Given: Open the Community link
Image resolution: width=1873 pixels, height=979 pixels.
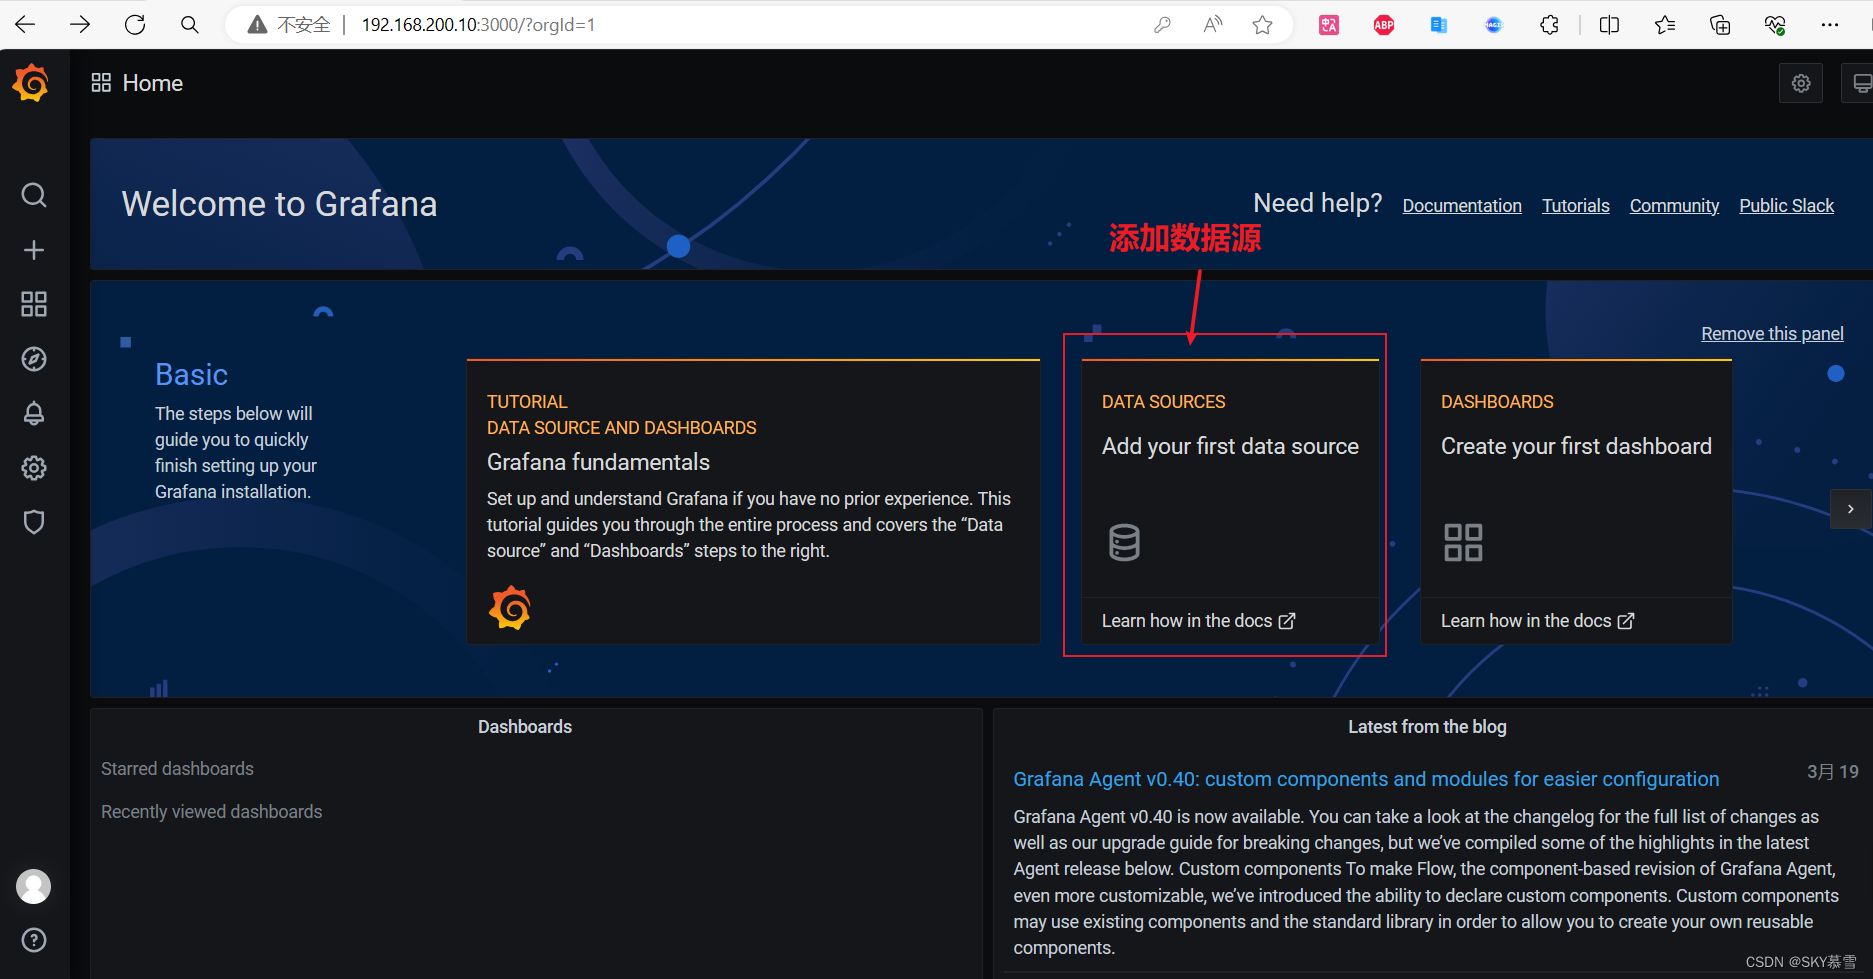Looking at the screenshot, I should click(1674, 206).
